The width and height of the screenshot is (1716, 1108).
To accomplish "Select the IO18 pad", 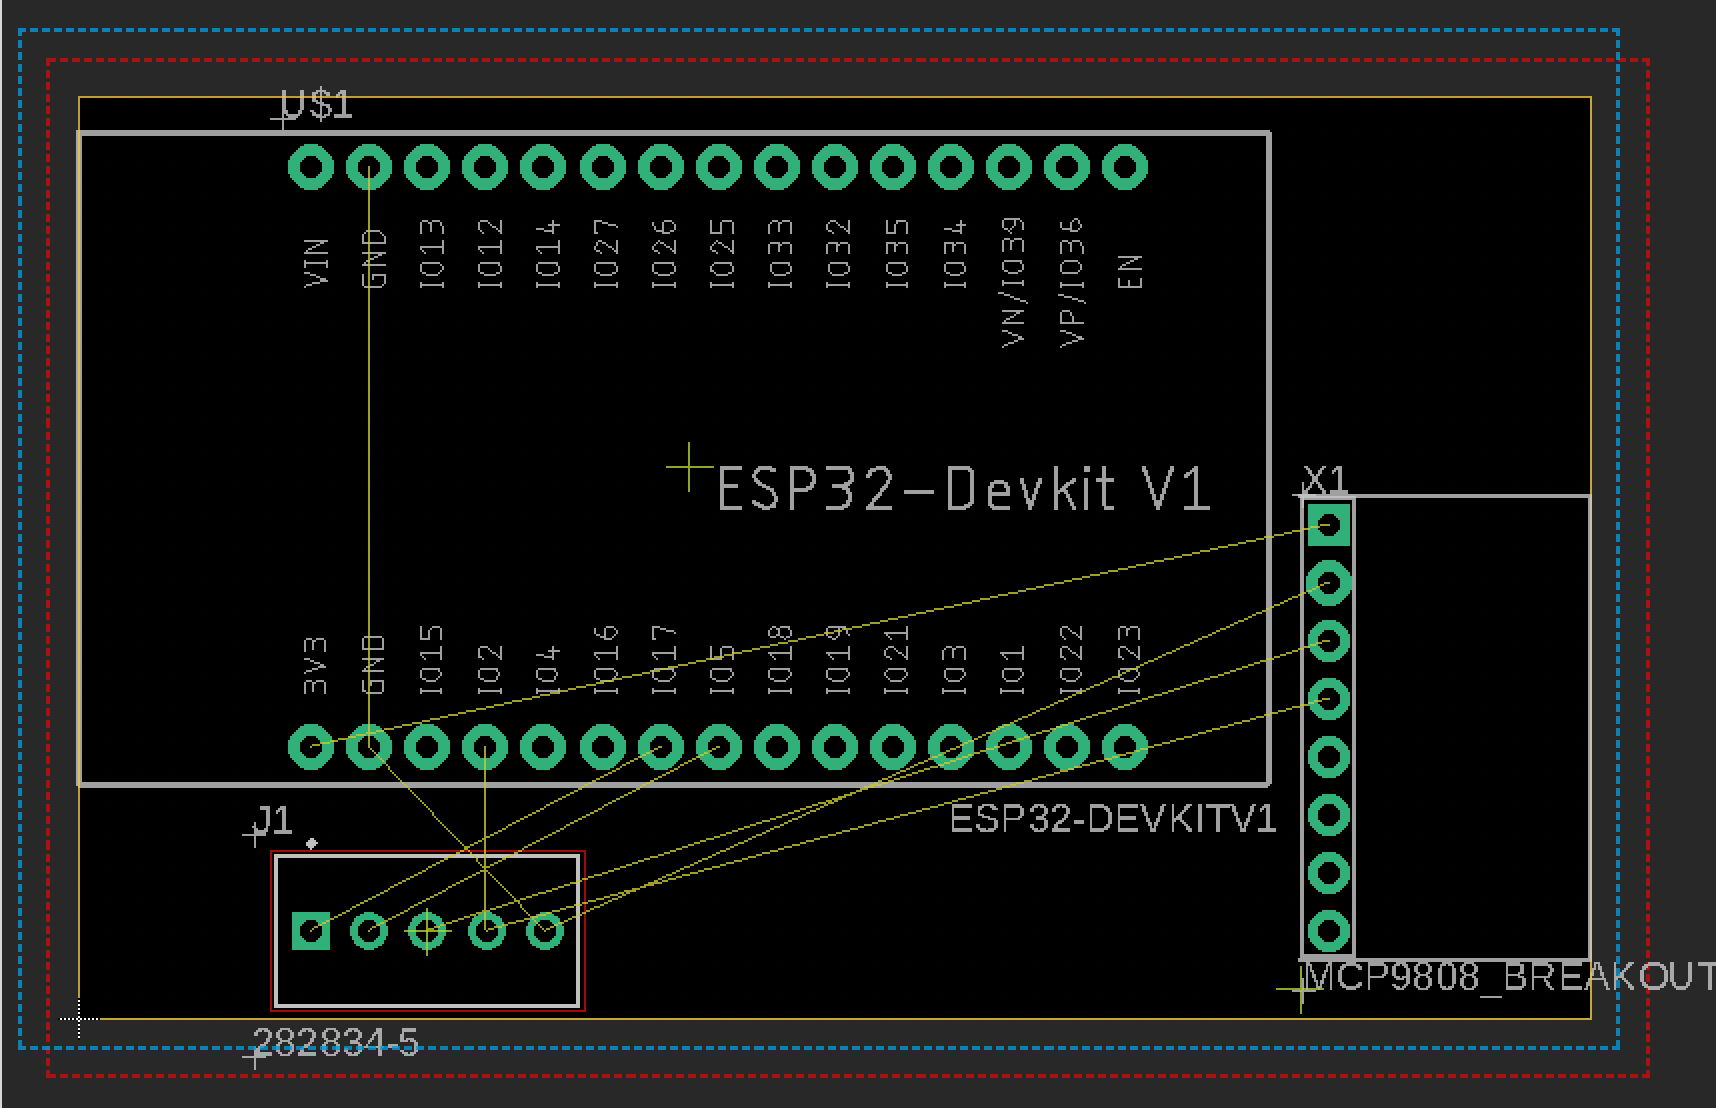I will [x=776, y=746].
